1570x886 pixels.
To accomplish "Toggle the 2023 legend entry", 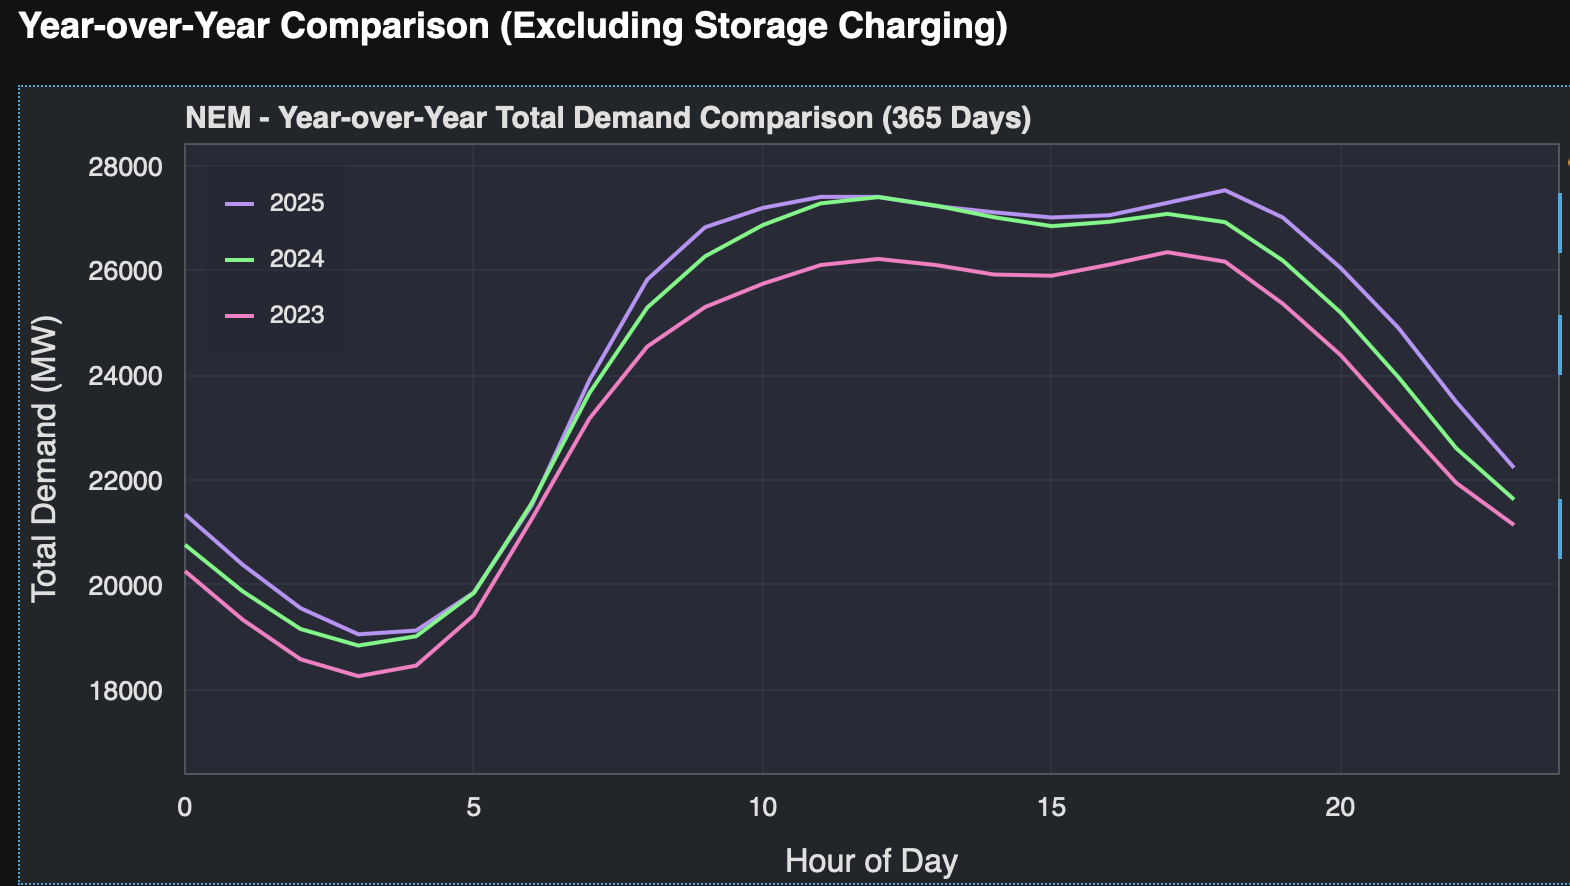I will coord(296,315).
